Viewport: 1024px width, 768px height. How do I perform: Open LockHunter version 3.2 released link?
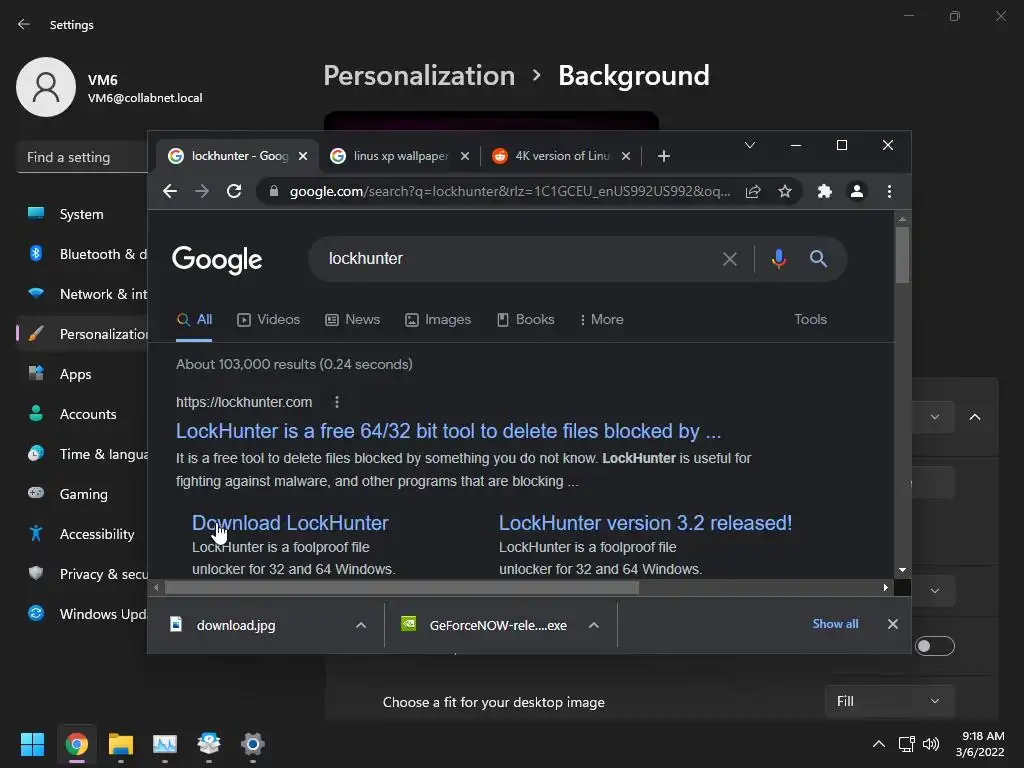pyautogui.click(x=645, y=523)
